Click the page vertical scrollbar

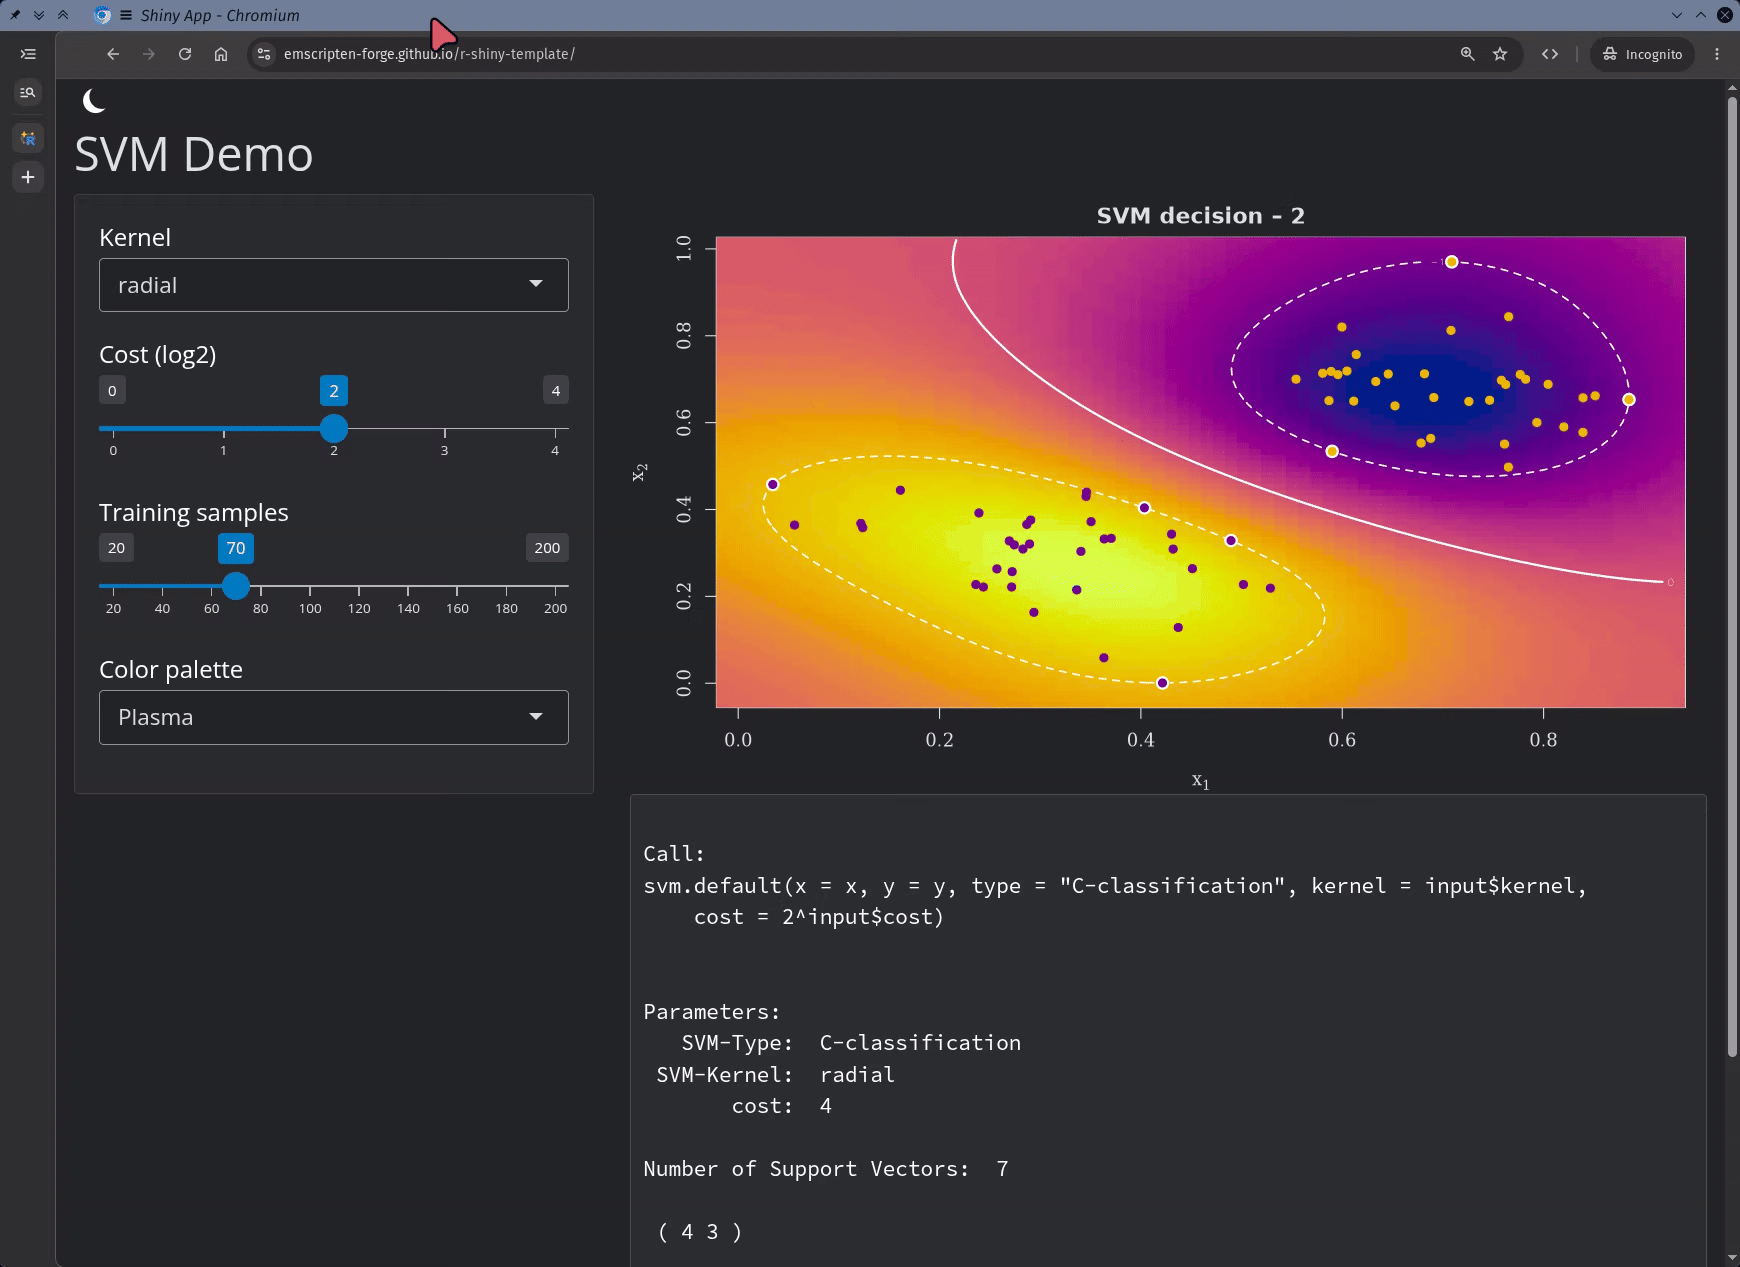click(1732, 575)
